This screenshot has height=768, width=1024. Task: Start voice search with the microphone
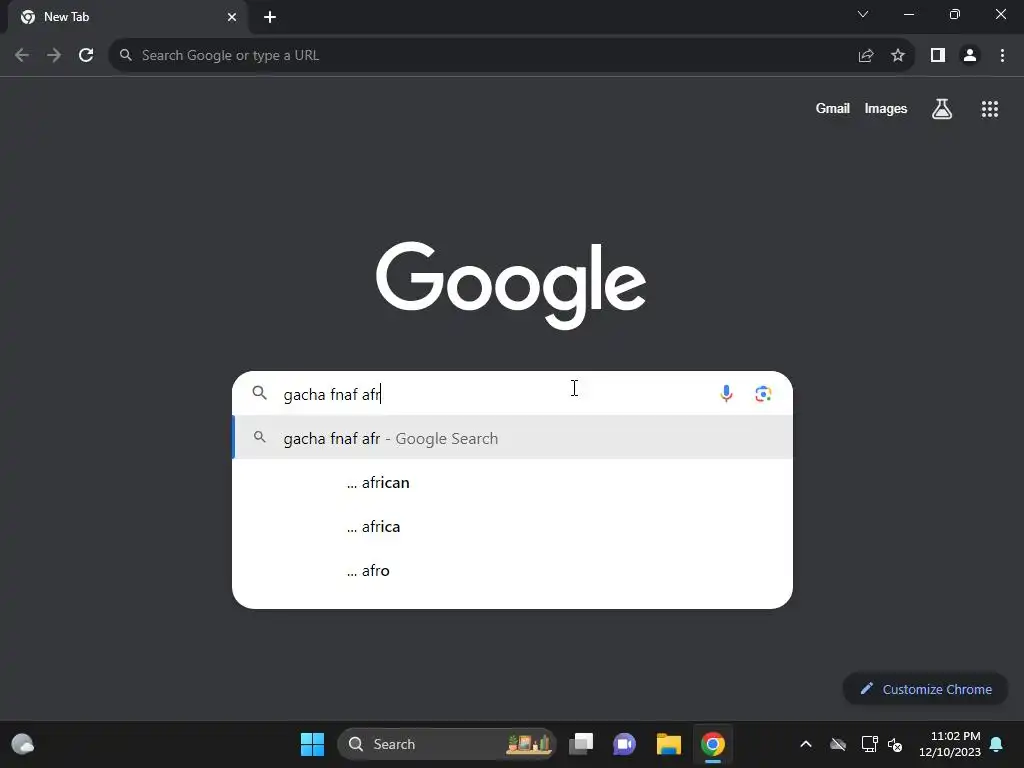click(x=726, y=393)
